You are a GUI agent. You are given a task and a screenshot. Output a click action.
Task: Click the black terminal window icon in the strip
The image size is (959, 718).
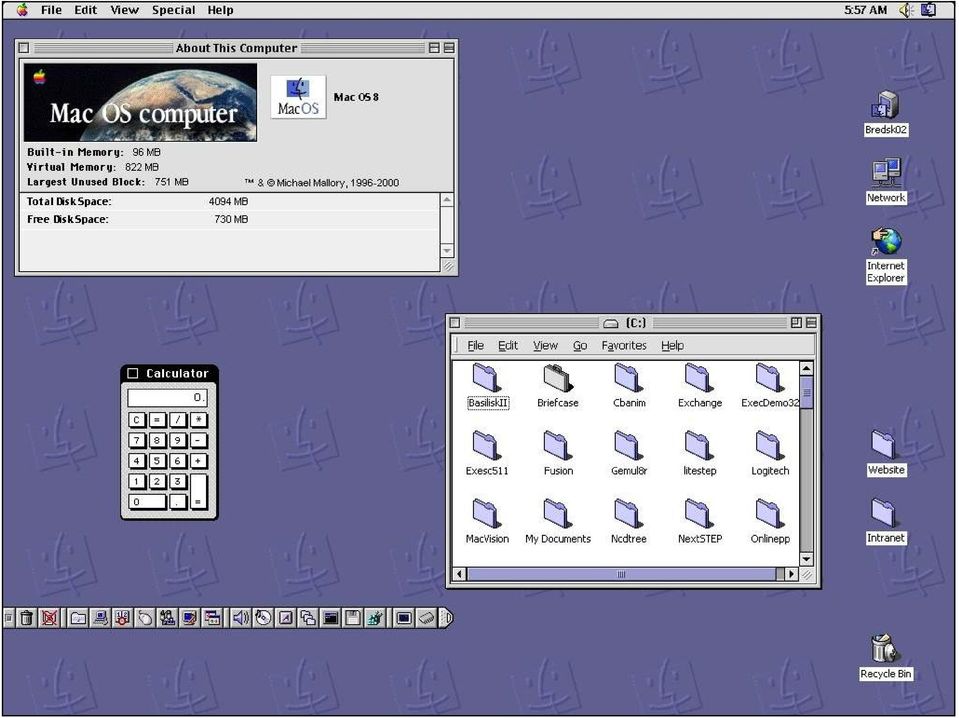pos(330,618)
